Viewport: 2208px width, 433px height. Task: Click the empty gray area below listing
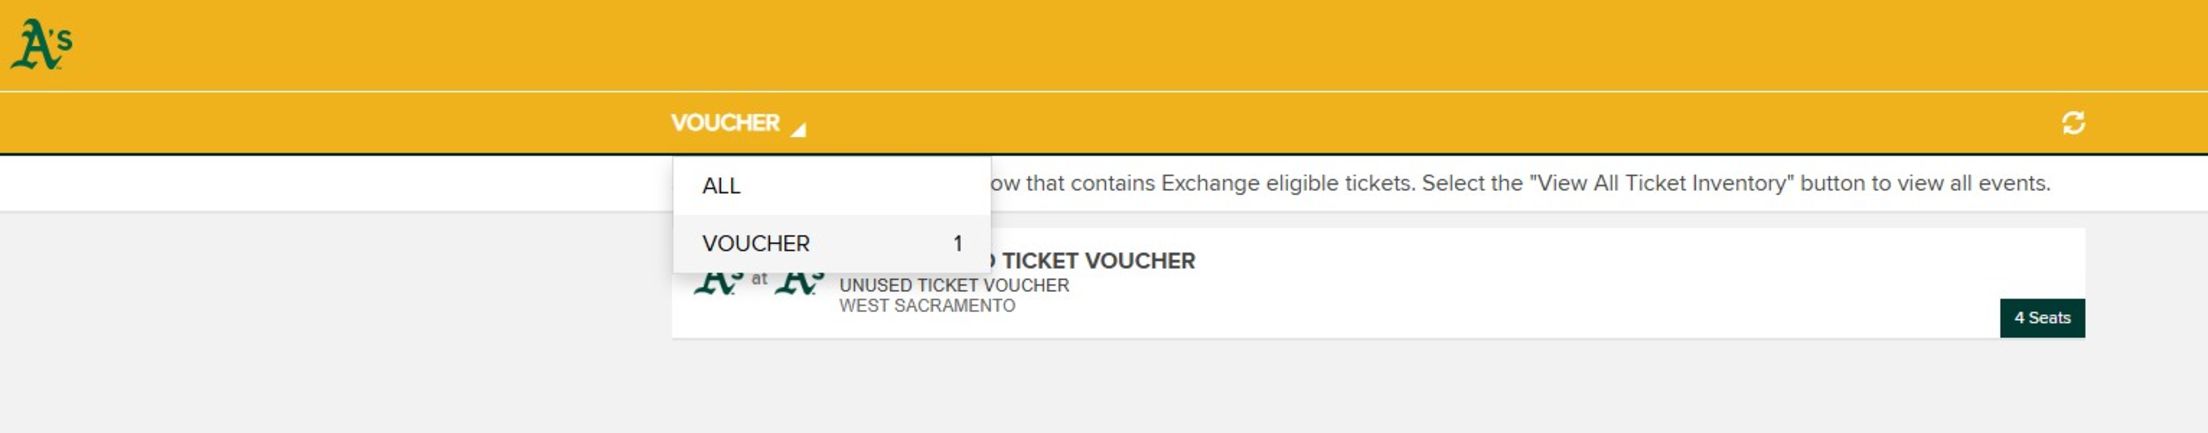tap(1100, 390)
